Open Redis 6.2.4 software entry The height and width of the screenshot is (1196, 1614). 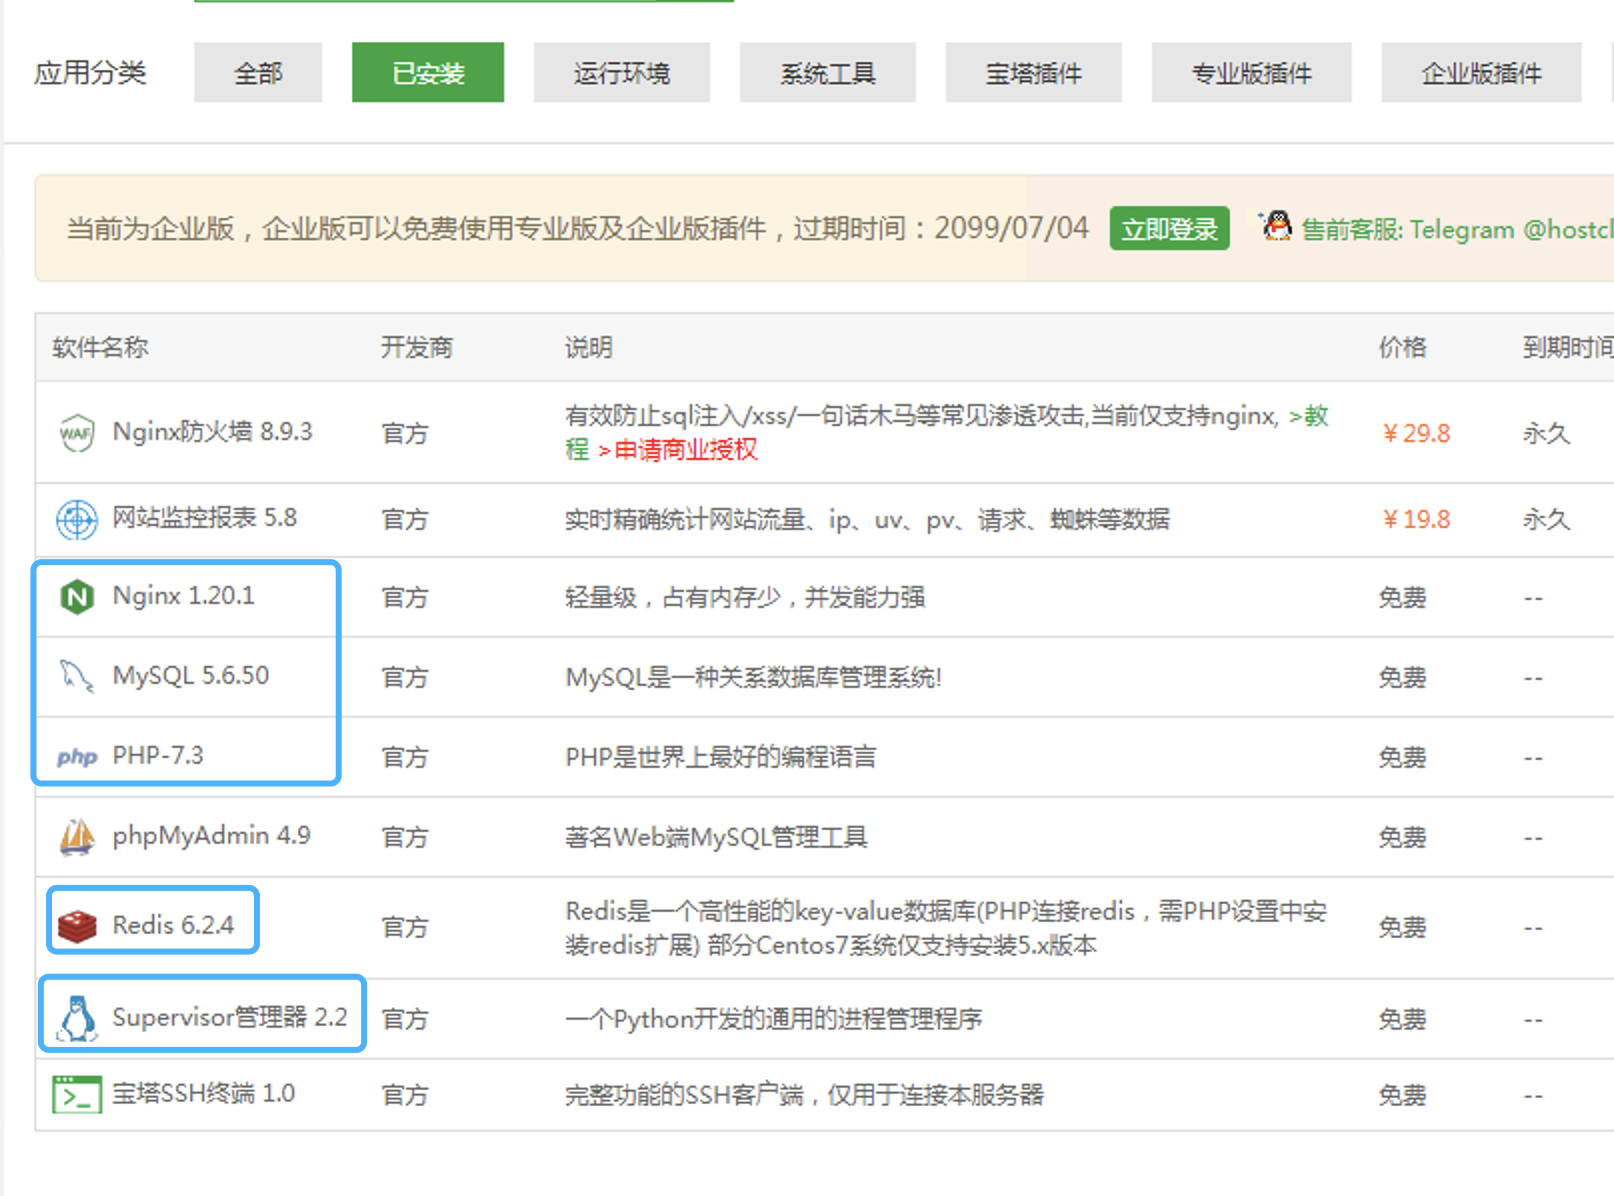coord(173,925)
